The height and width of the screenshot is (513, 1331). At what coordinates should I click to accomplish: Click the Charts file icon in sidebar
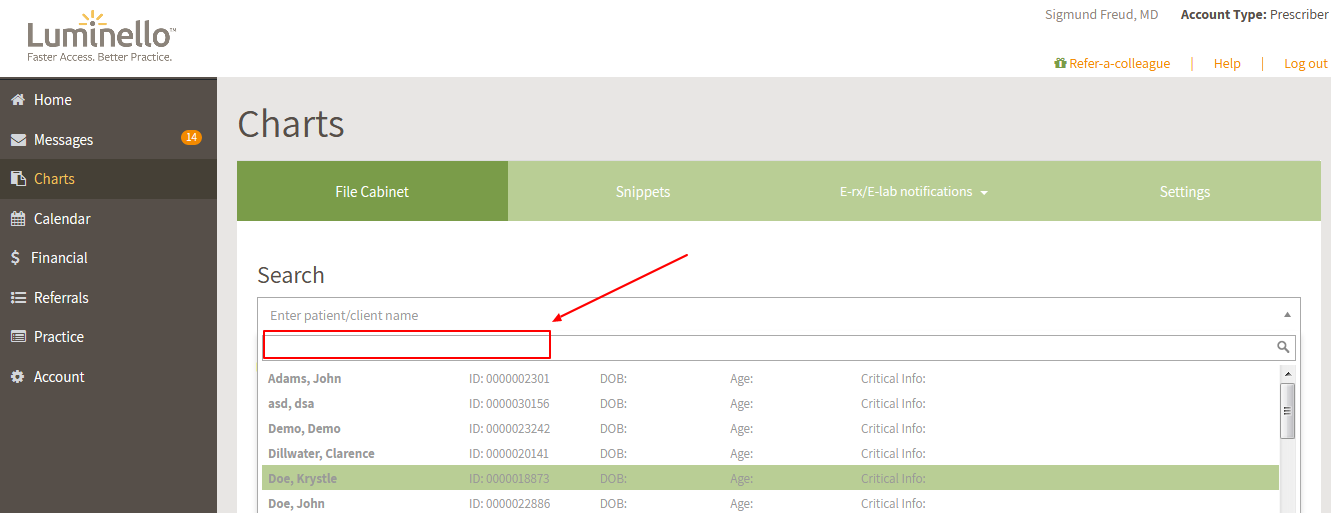click(x=18, y=179)
